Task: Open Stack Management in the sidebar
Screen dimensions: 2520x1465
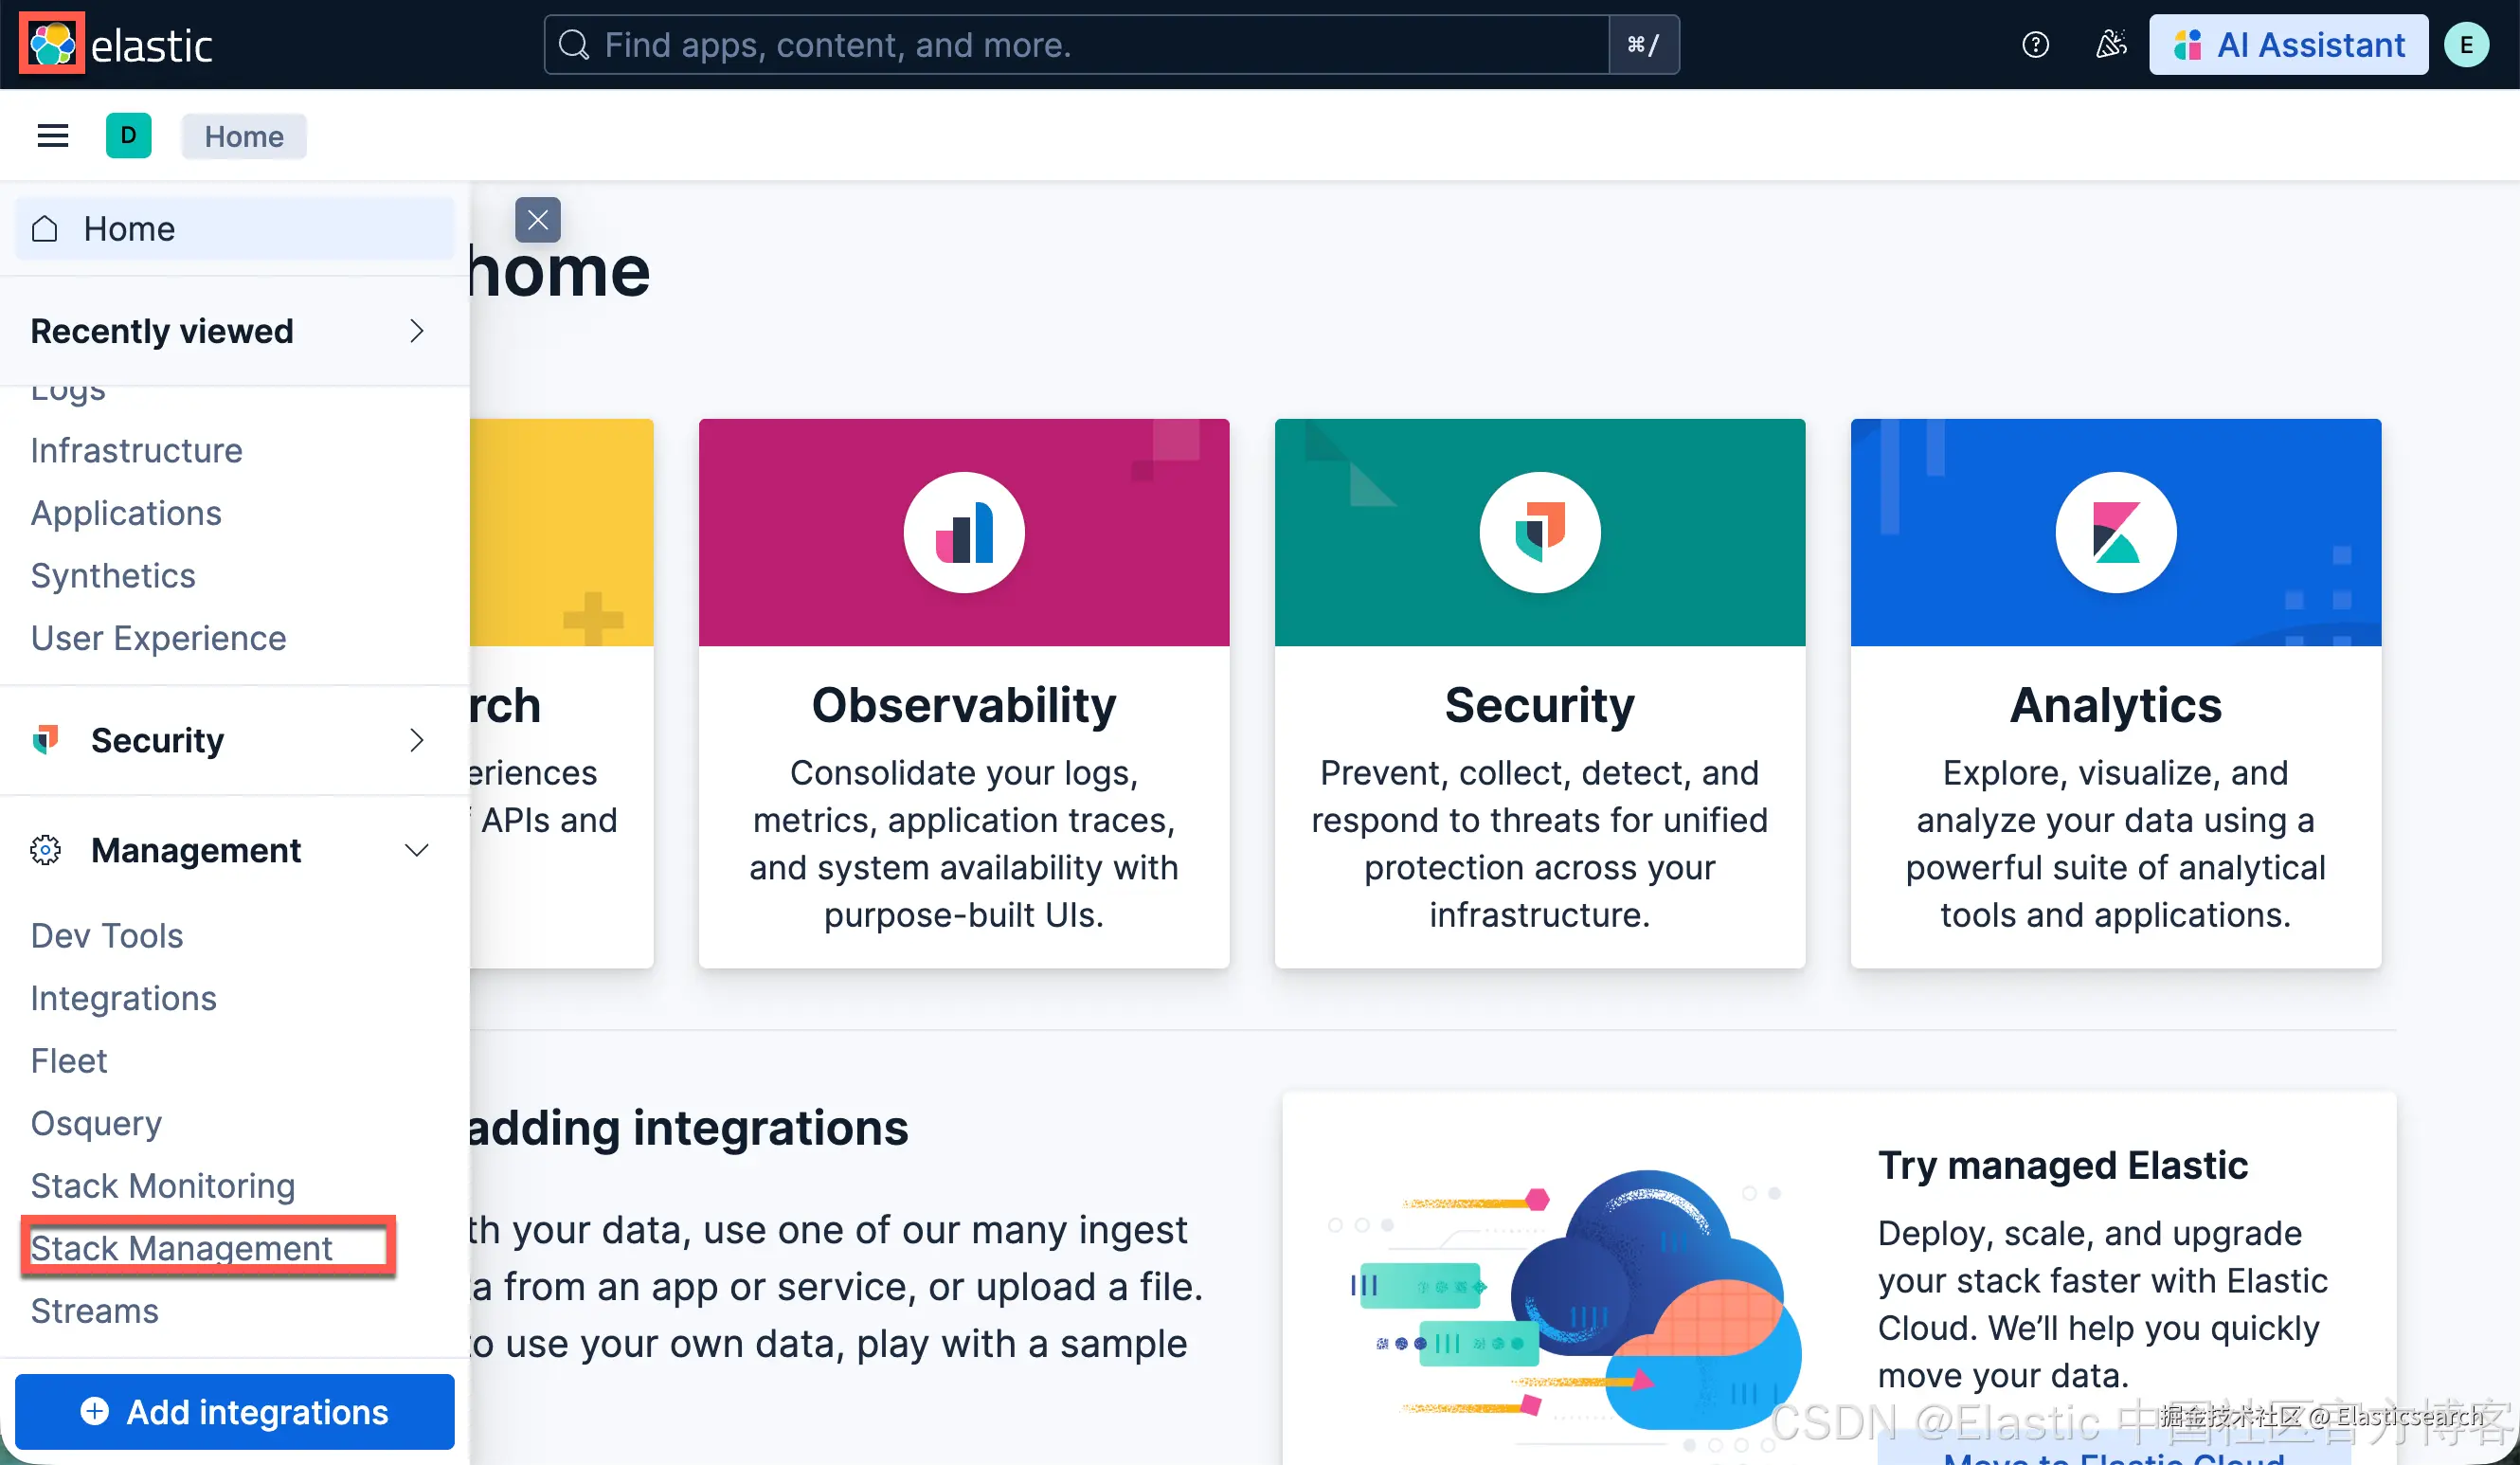Action: tap(181, 1247)
